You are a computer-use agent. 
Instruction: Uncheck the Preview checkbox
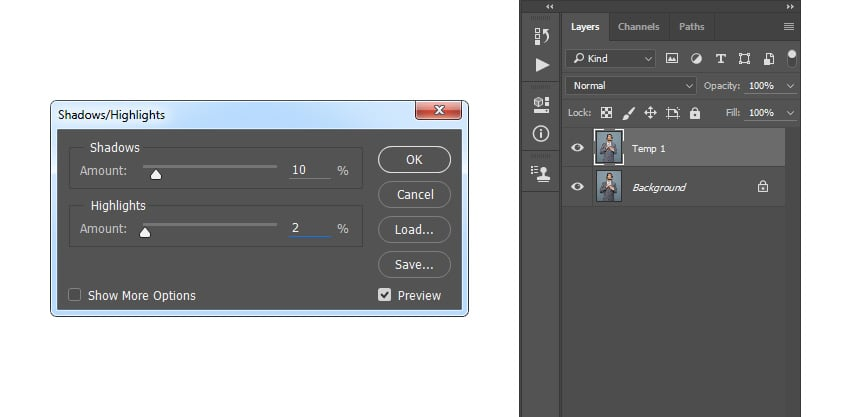pos(384,295)
